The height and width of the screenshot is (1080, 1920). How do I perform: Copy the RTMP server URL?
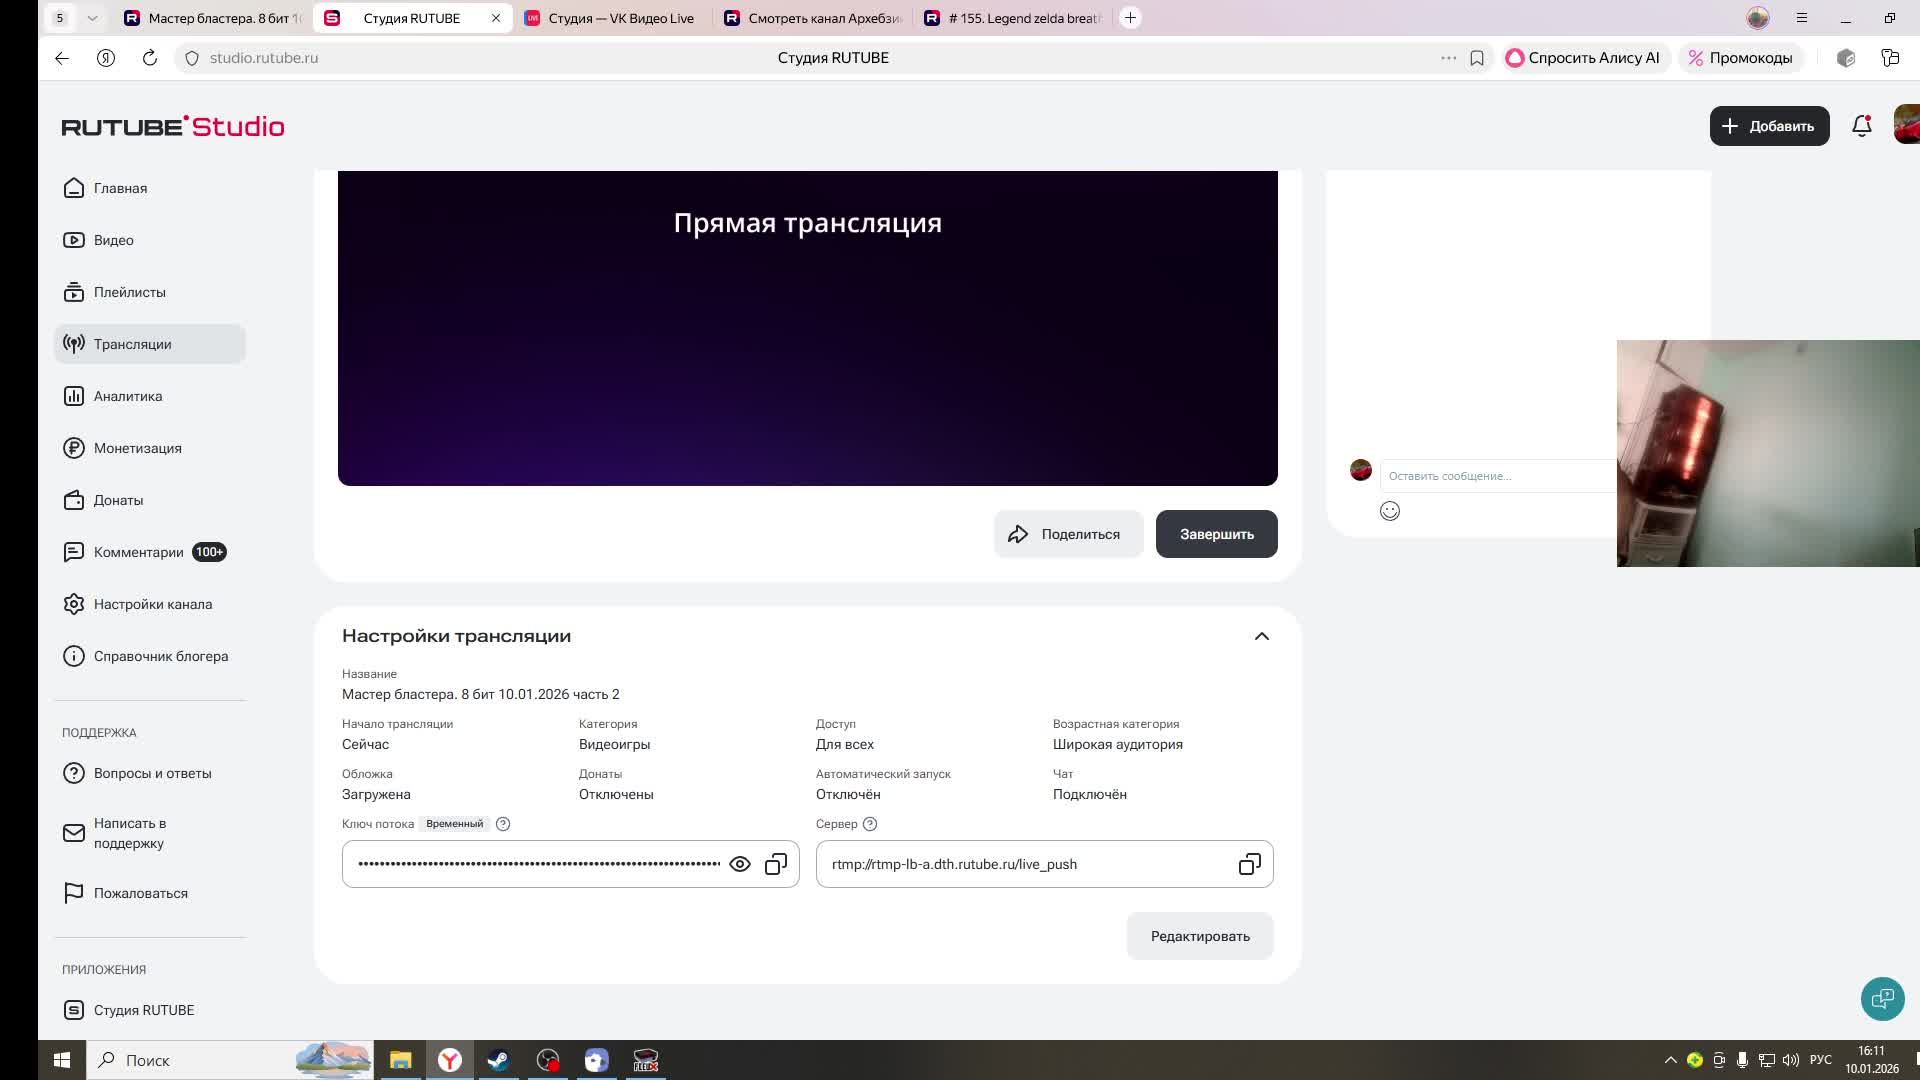[x=1249, y=864]
